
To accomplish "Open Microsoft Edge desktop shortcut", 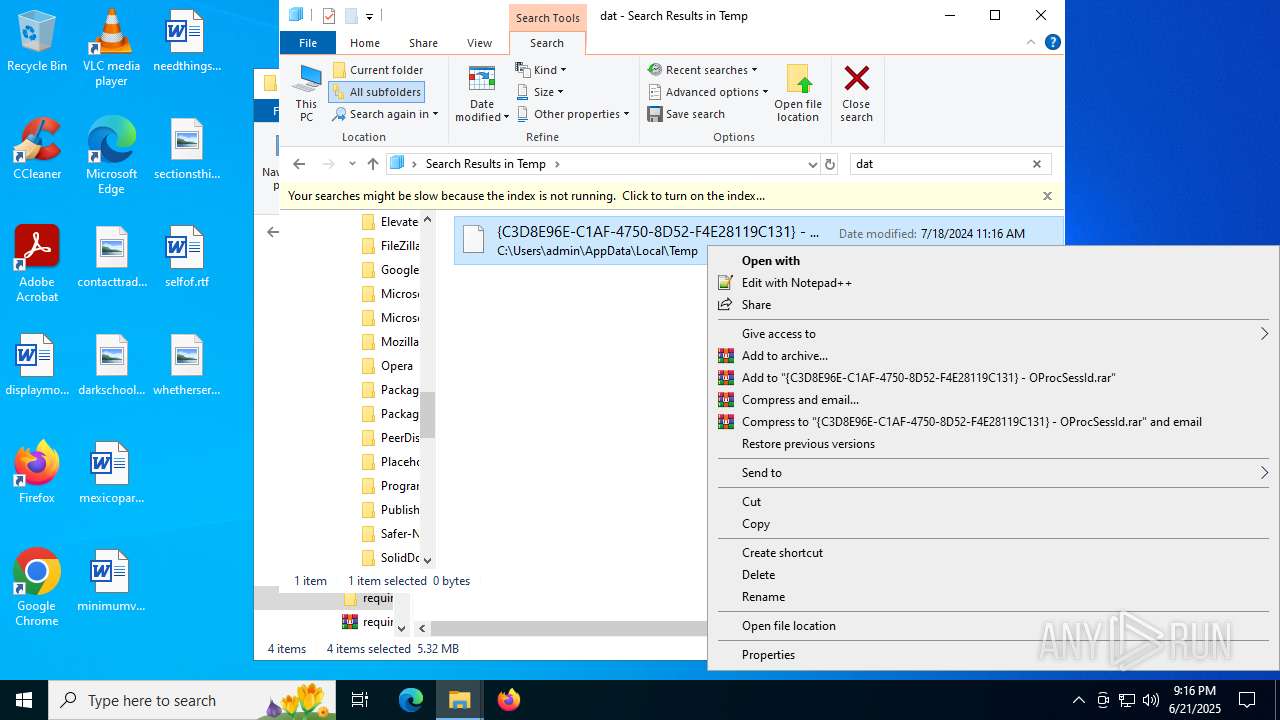I will (111, 156).
